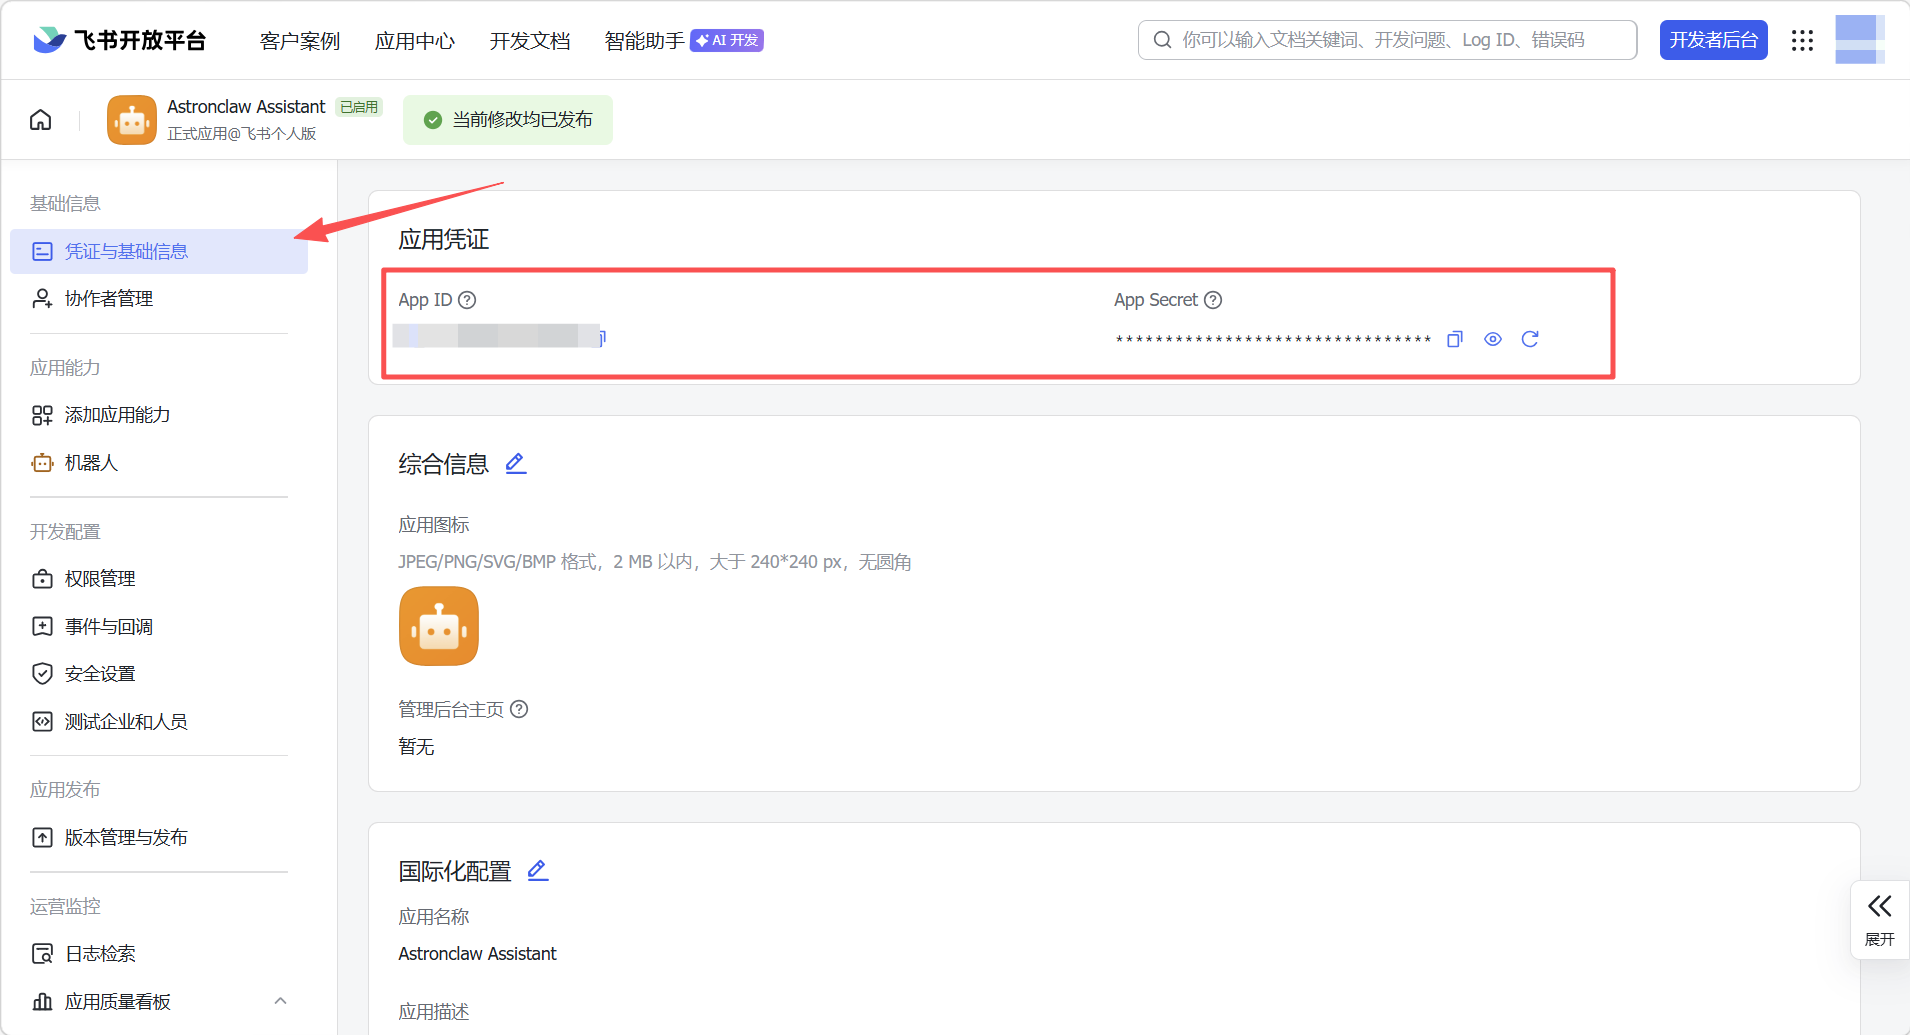Open 开发文档 from the top menu
This screenshot has width=1910, height=1035.
pos(529,41)
